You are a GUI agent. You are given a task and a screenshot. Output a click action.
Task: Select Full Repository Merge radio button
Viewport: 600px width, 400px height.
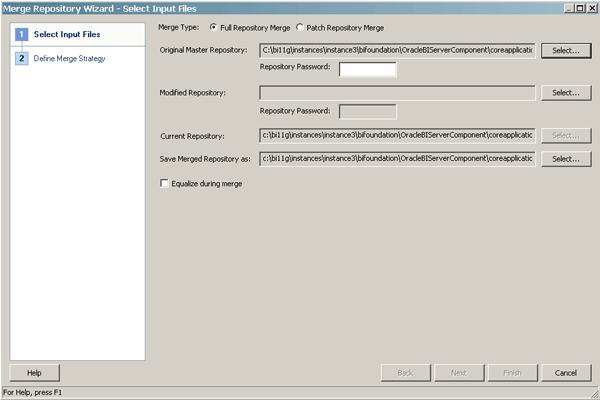click(213, 27)
